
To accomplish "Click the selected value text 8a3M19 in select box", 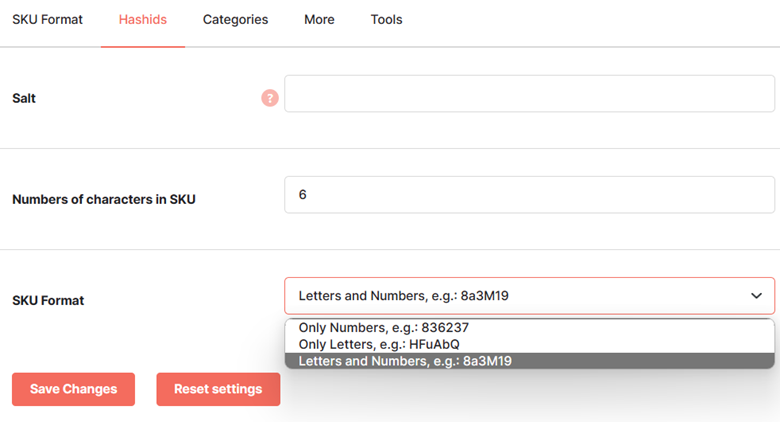I will pyautogui.click(x=485, y=296).
